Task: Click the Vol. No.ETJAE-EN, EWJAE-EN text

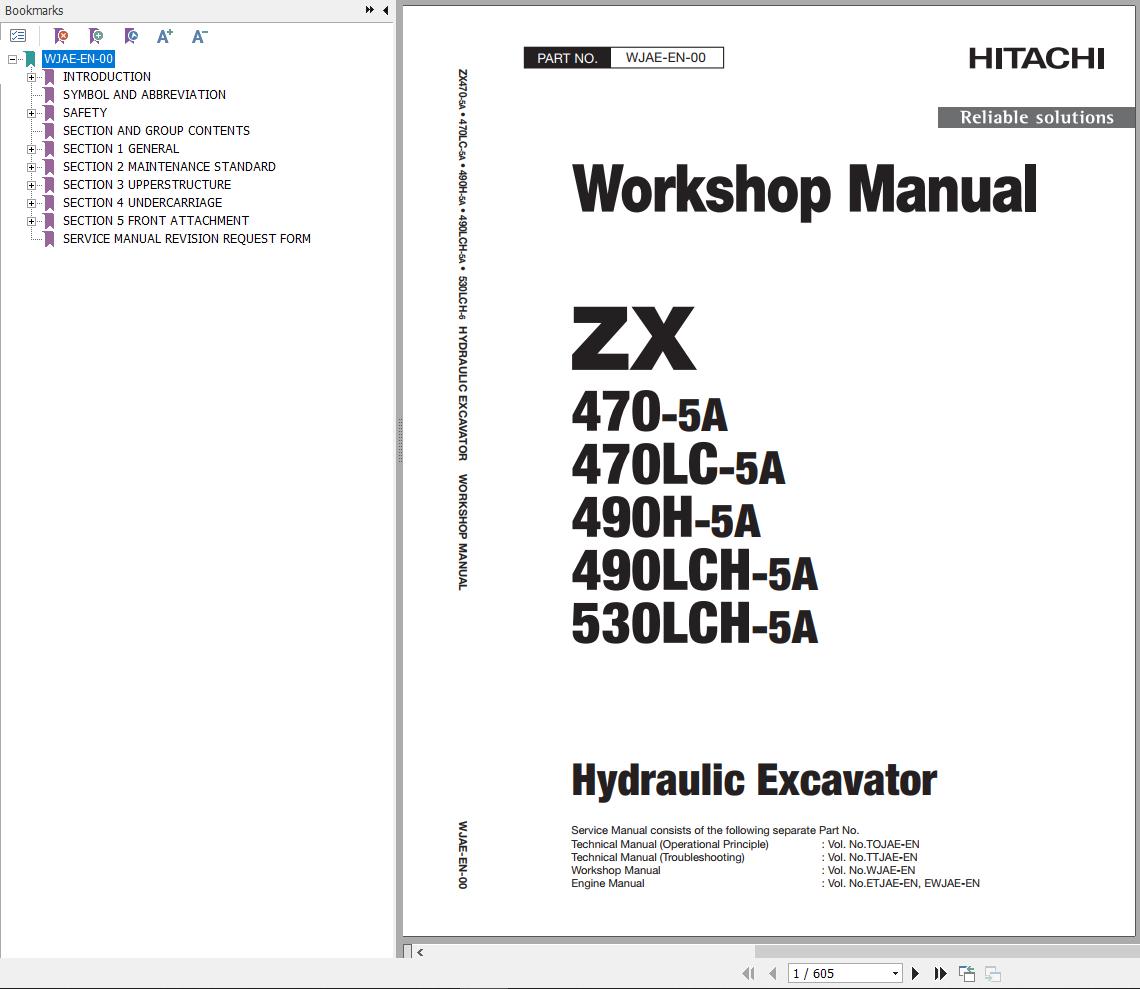Action: click(904, 883)
